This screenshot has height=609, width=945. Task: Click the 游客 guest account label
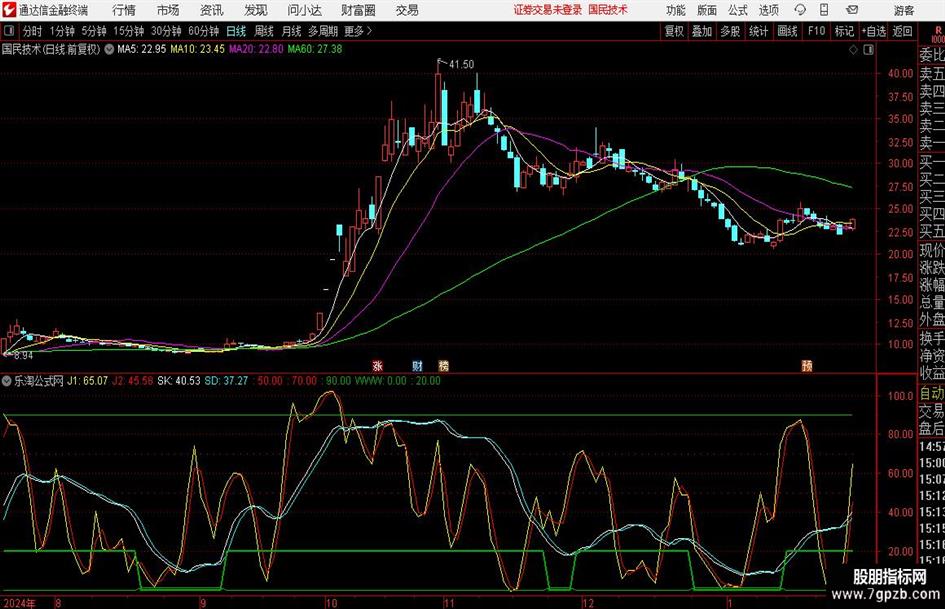point(904,10)
